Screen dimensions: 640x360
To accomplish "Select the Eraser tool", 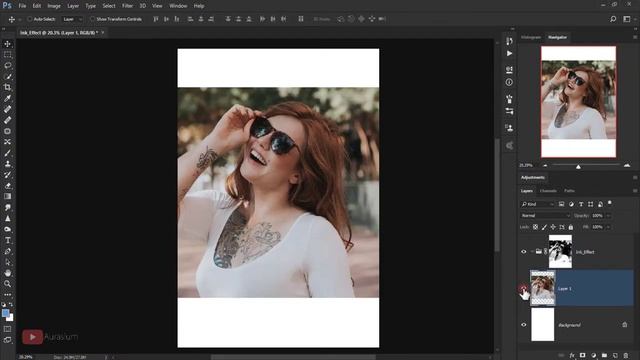I will (7, 186).
